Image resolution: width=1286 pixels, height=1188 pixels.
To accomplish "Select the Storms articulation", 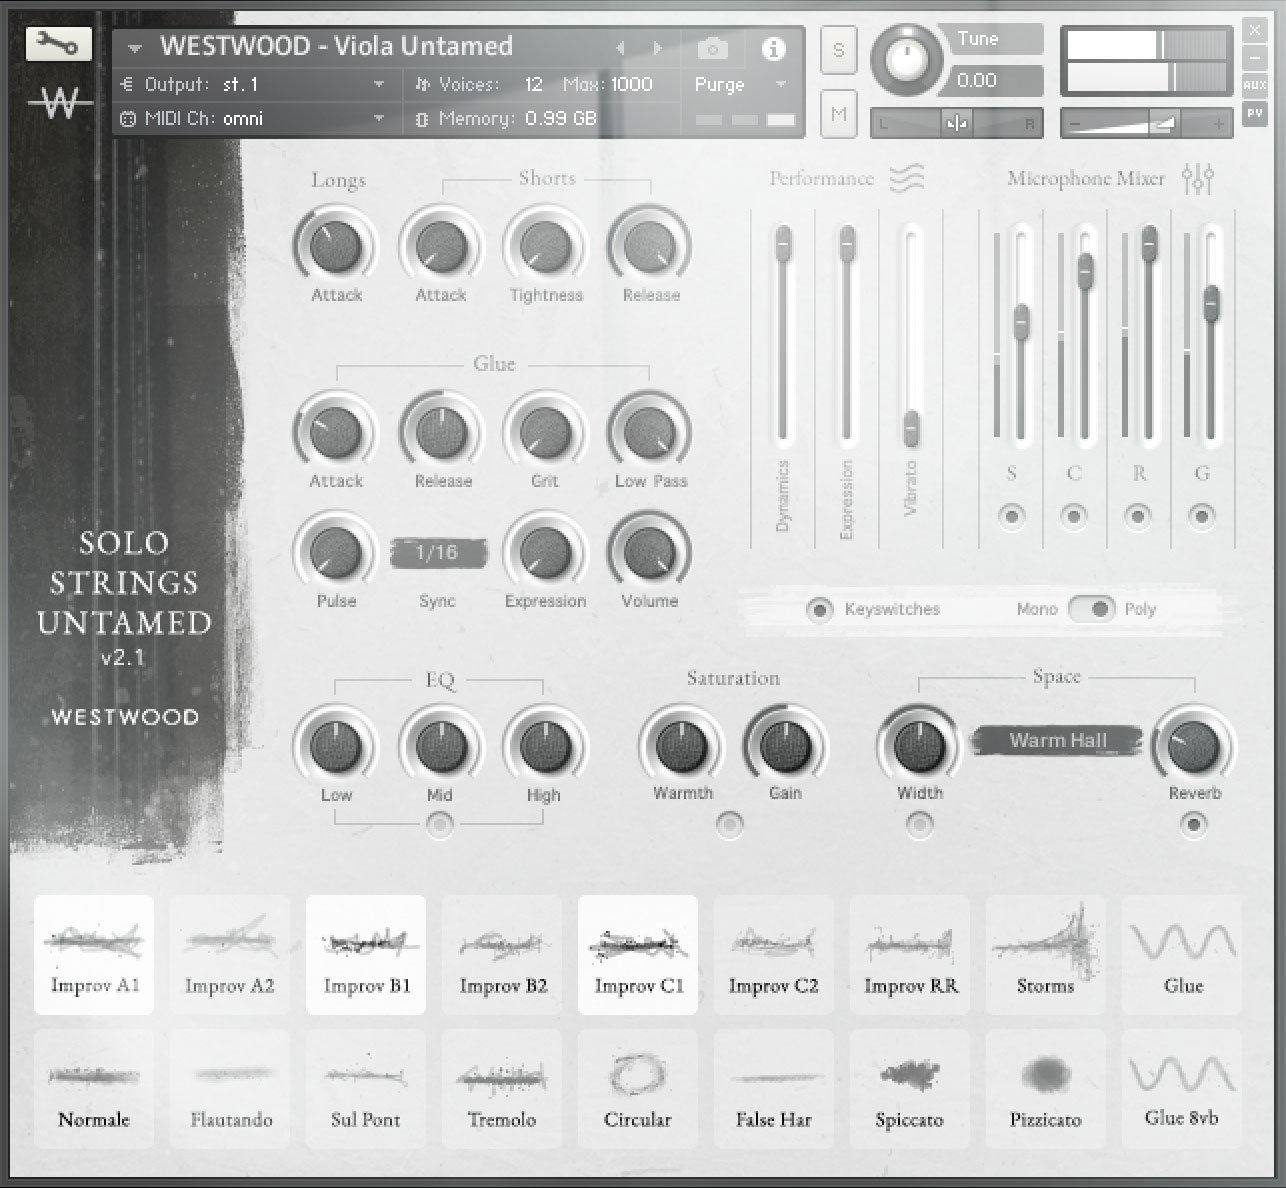I will (1046, 954).
